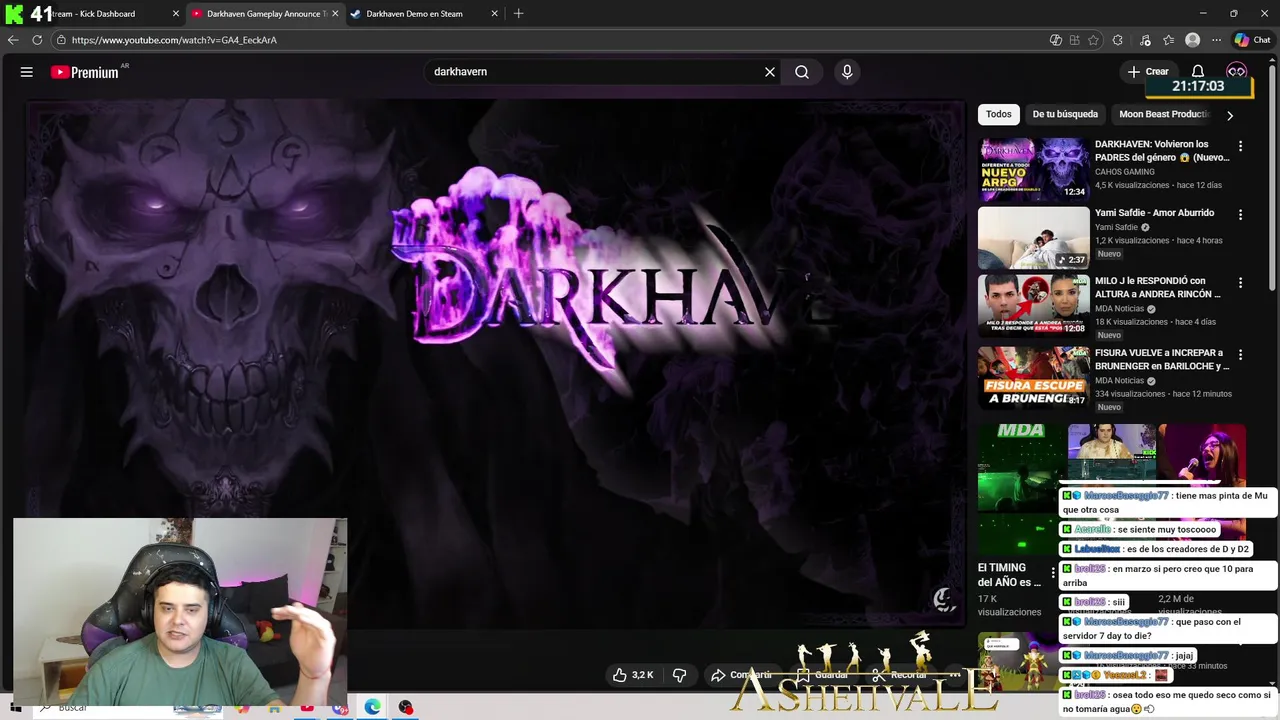Go back with the browser back arrow
Screen dimensions: 1280x720
(x=13, y=40)
